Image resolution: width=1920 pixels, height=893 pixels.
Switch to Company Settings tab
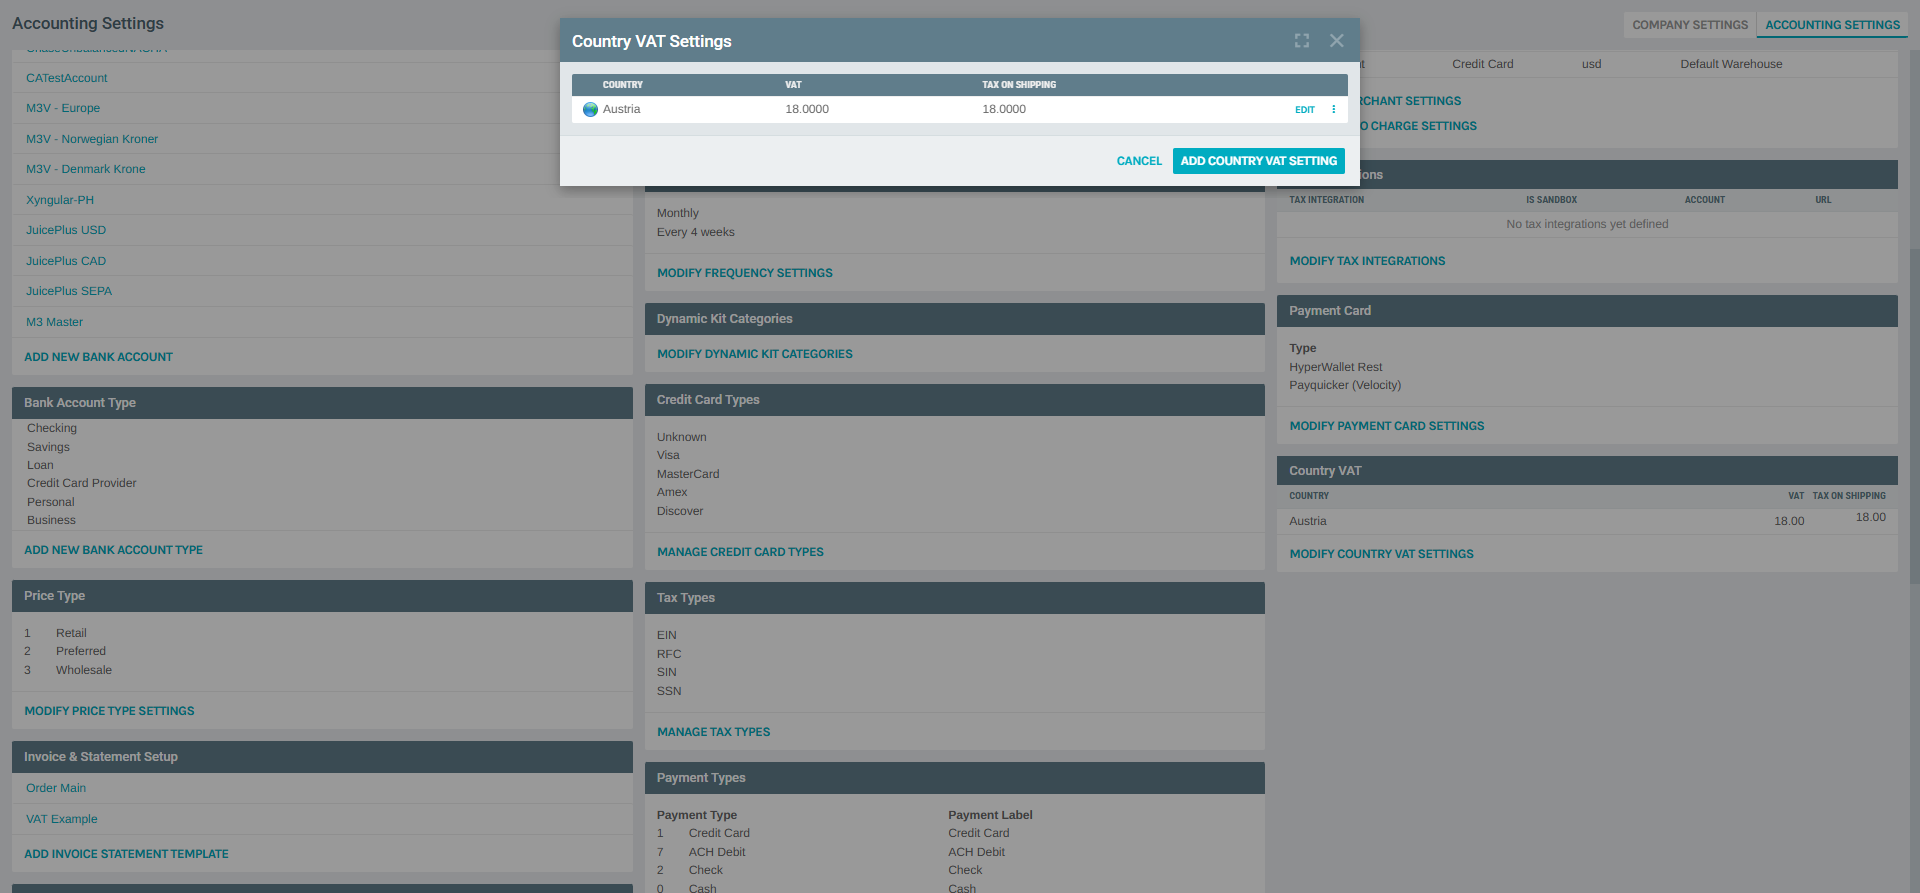click(1690, 25)
